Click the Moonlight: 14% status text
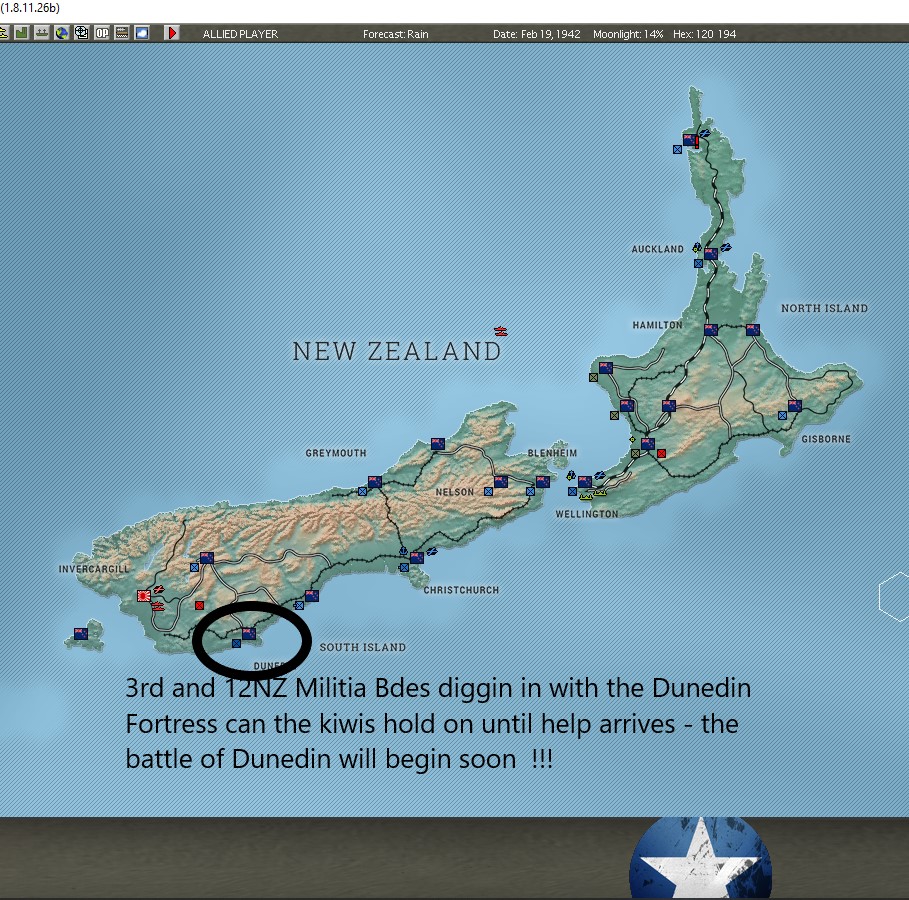This screenshot has height=900, width=909. click(x=628, y=34)
